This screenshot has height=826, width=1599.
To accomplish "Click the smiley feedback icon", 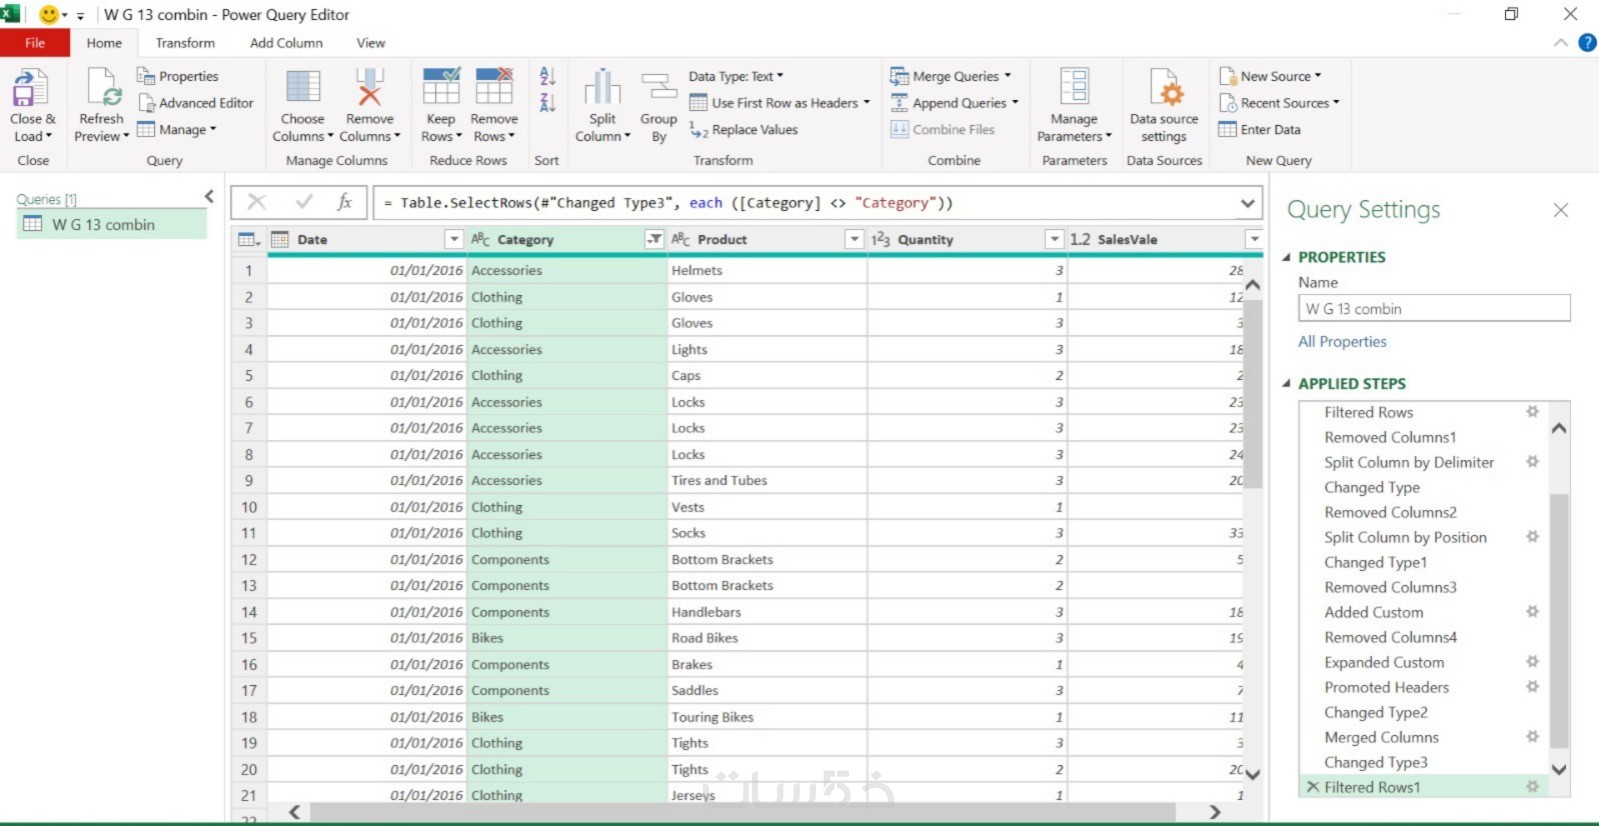I will point(48,14).
